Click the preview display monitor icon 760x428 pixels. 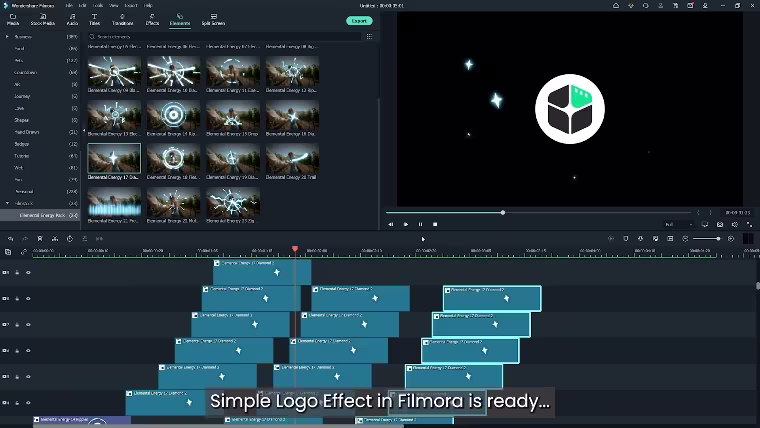pyautogui.click(x=705, y=224)
